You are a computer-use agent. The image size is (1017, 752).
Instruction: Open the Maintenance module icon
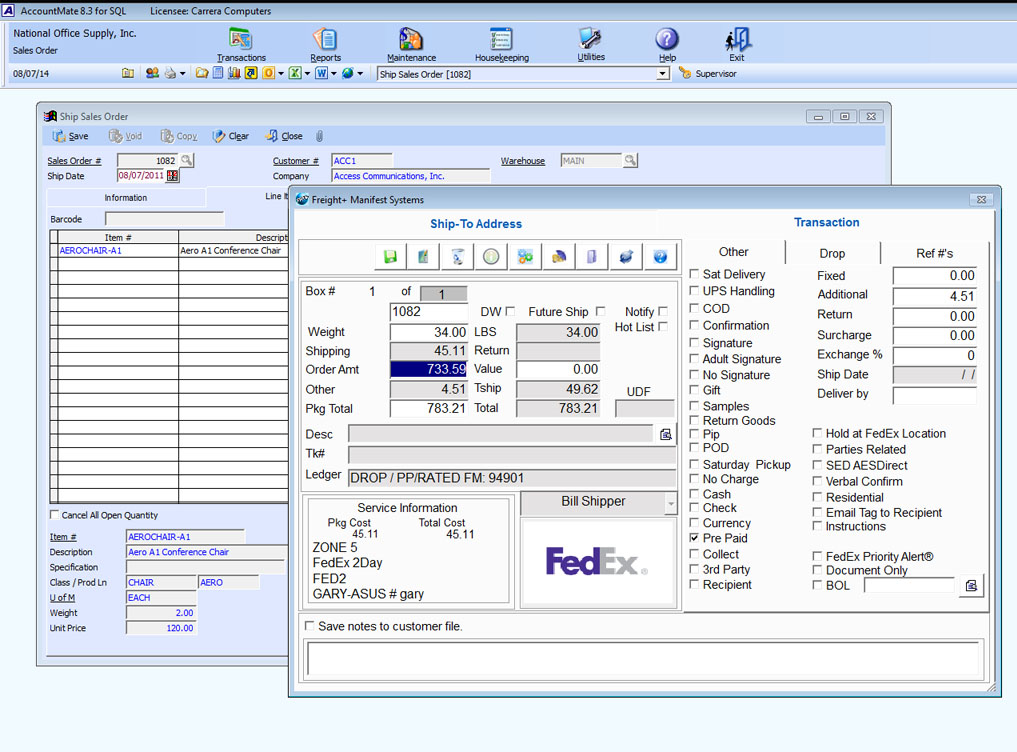coord(411,39)
